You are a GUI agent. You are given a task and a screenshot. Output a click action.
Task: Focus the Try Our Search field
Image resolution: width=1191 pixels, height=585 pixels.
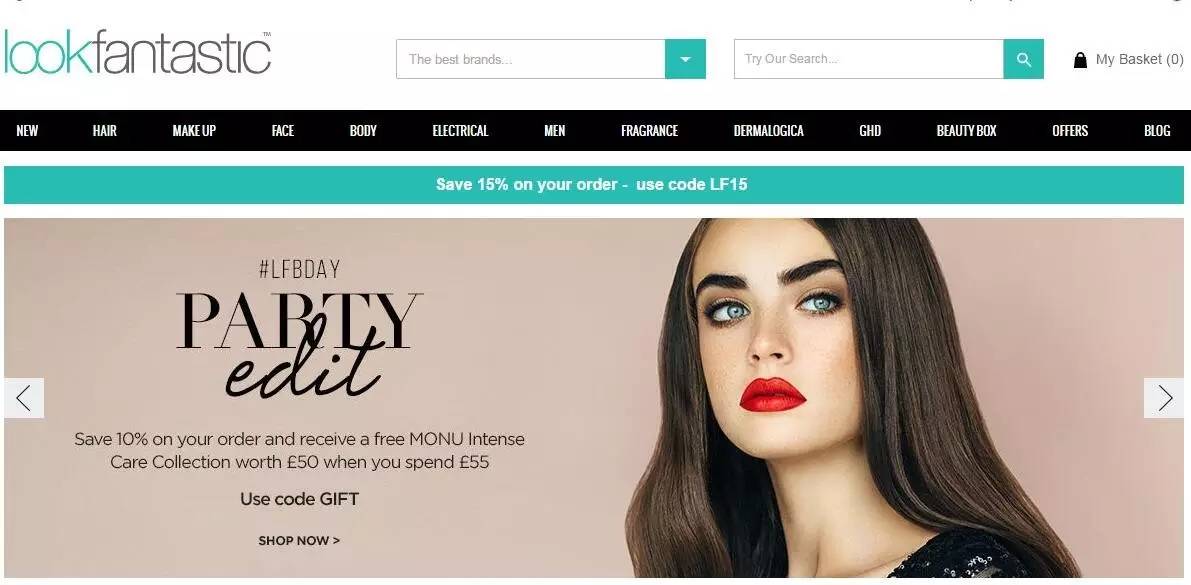pos(868,58)
